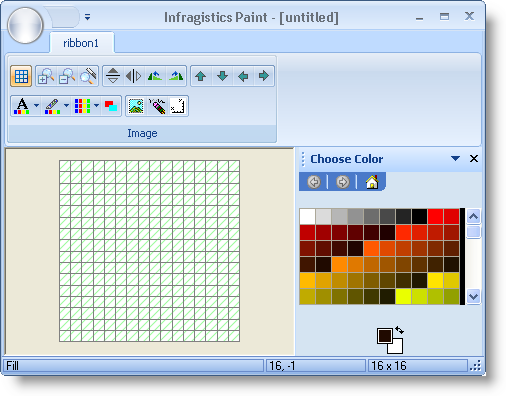Screen dimensions: 506x396
Task: Click the 16 x 16 size readout
Action: pyautogui.click(x=389, y=366)
